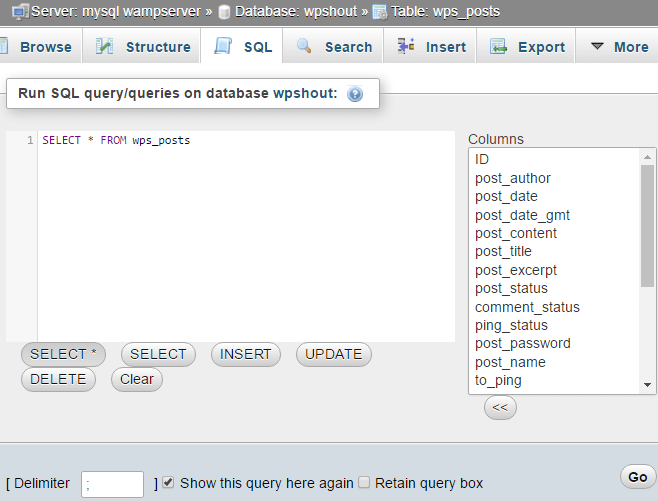
Task: Click the Search magnifier icon
Action: (x=305, y=47)
